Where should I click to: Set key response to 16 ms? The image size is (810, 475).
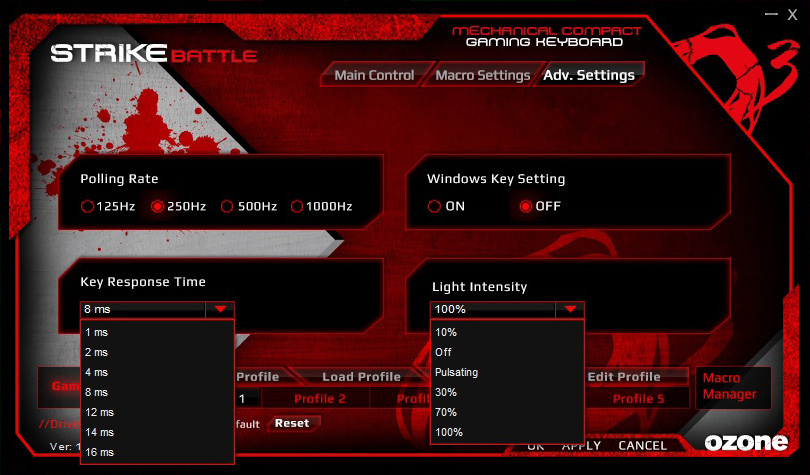point(158,452)
